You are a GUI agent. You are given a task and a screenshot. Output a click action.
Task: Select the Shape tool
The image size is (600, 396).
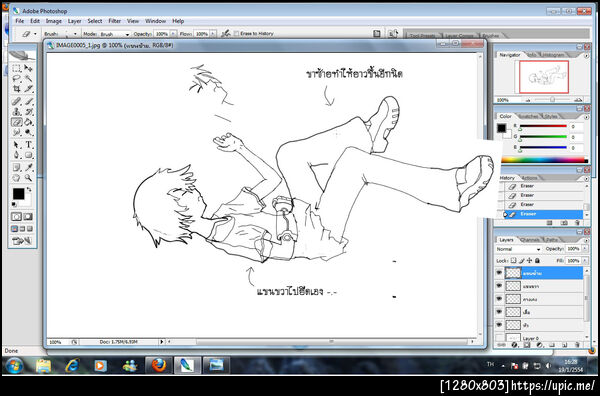[28, 155]
